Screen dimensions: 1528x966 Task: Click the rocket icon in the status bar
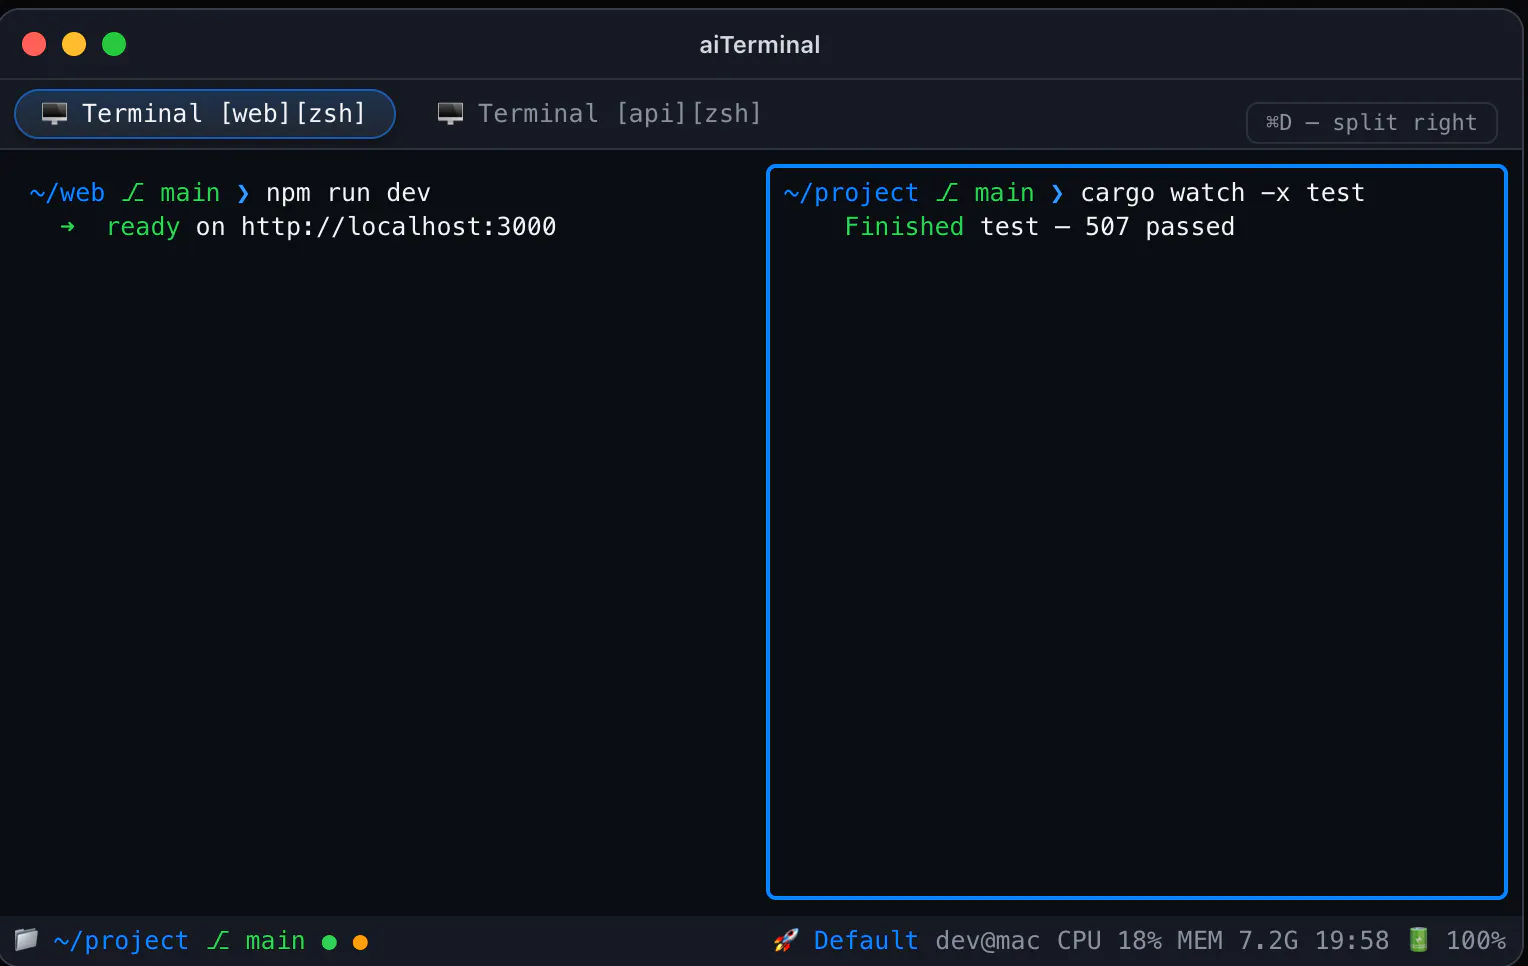tap(786, 940)
